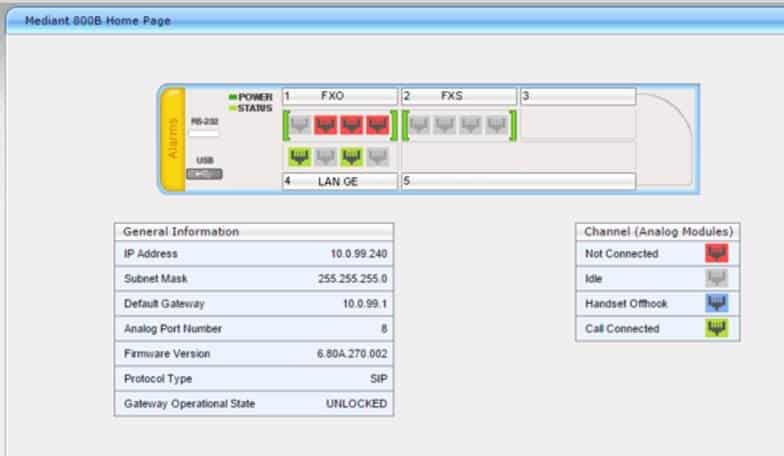
Task: Click the Channel (Analog Modules) legend header
Action: [658, 232]
